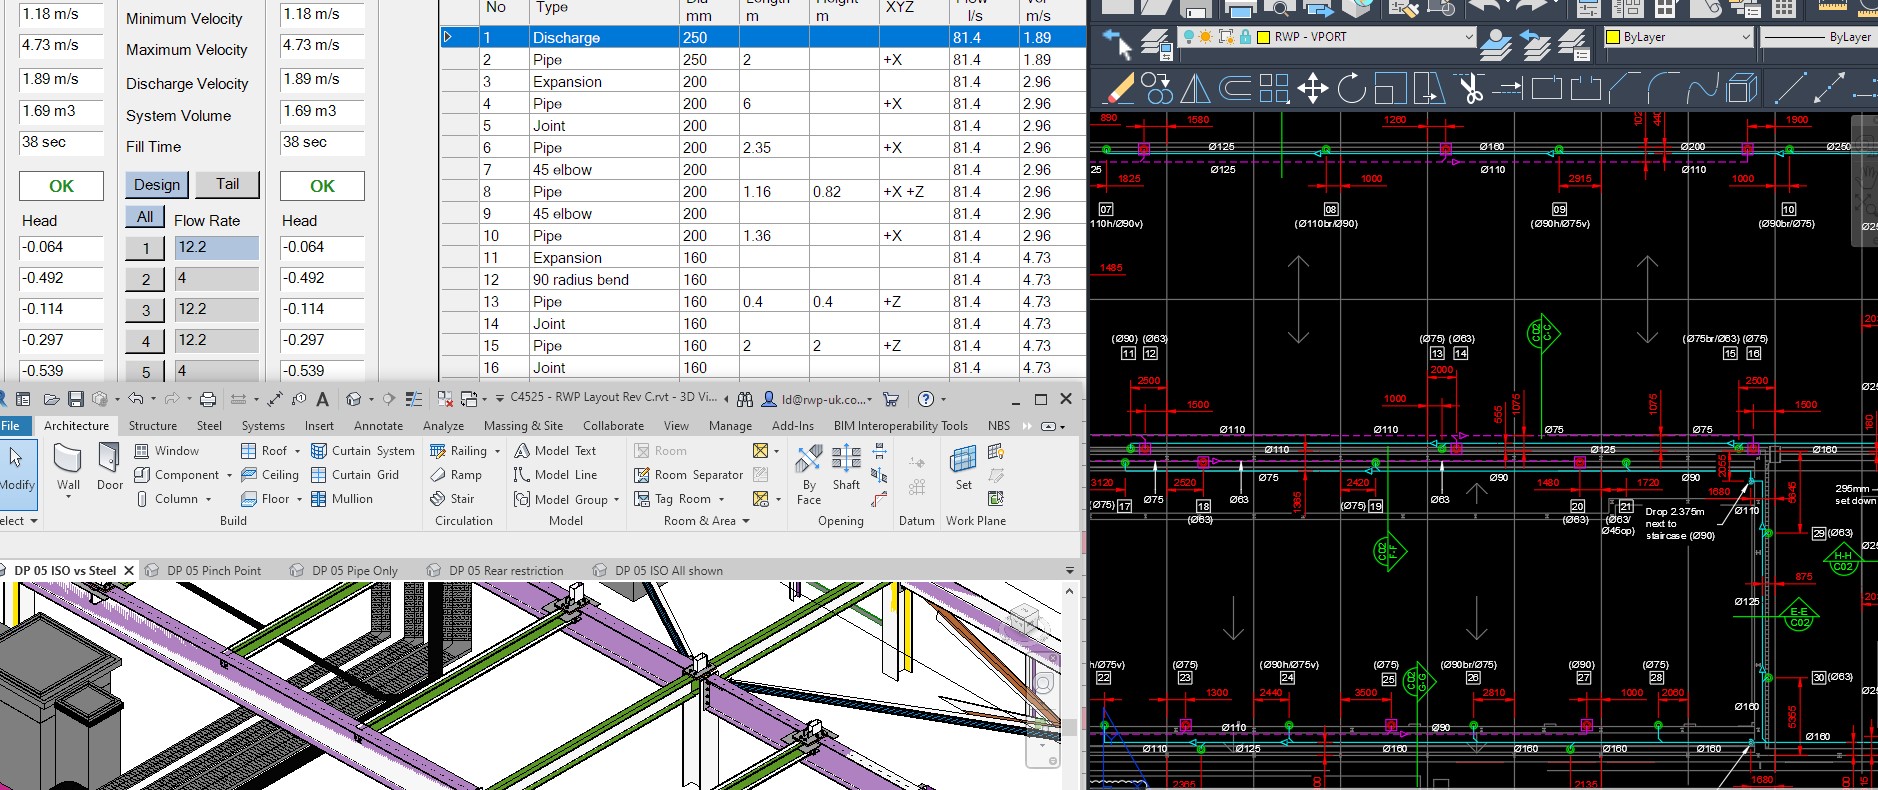
Task: Toggle the Tail mode button
Action: pyautogui.click(x=228, y=184)
